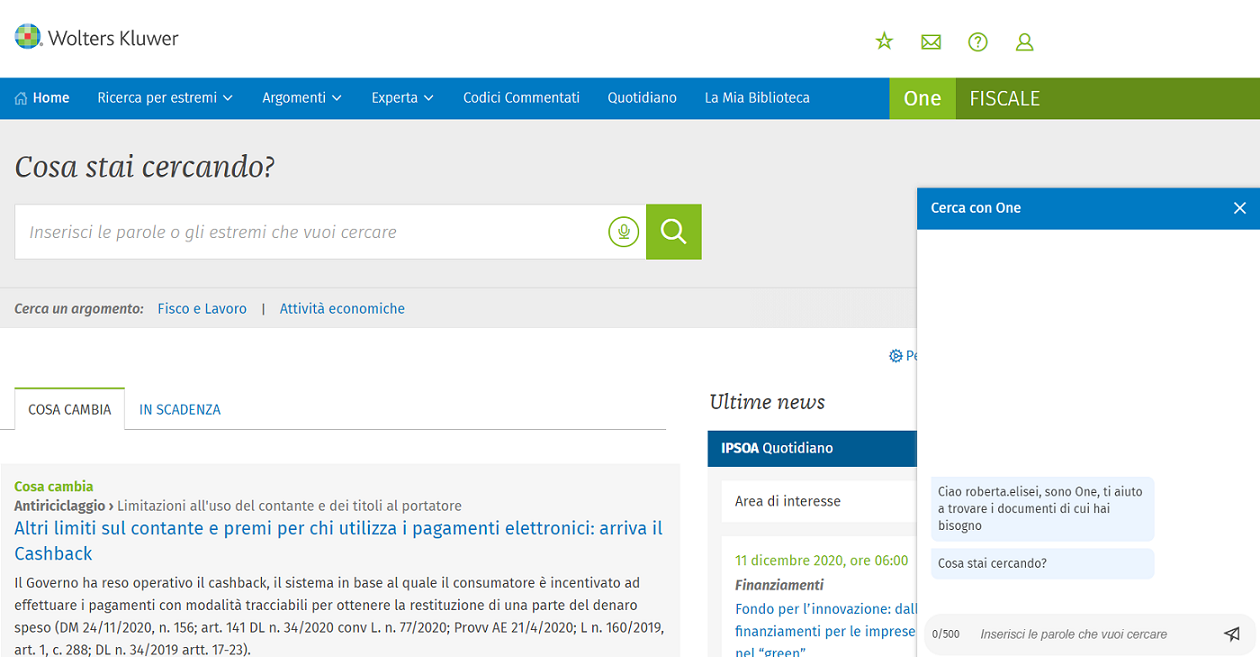1260x657 pixels.
Task: Click the help question mark icon
Action: coord(978,42)
